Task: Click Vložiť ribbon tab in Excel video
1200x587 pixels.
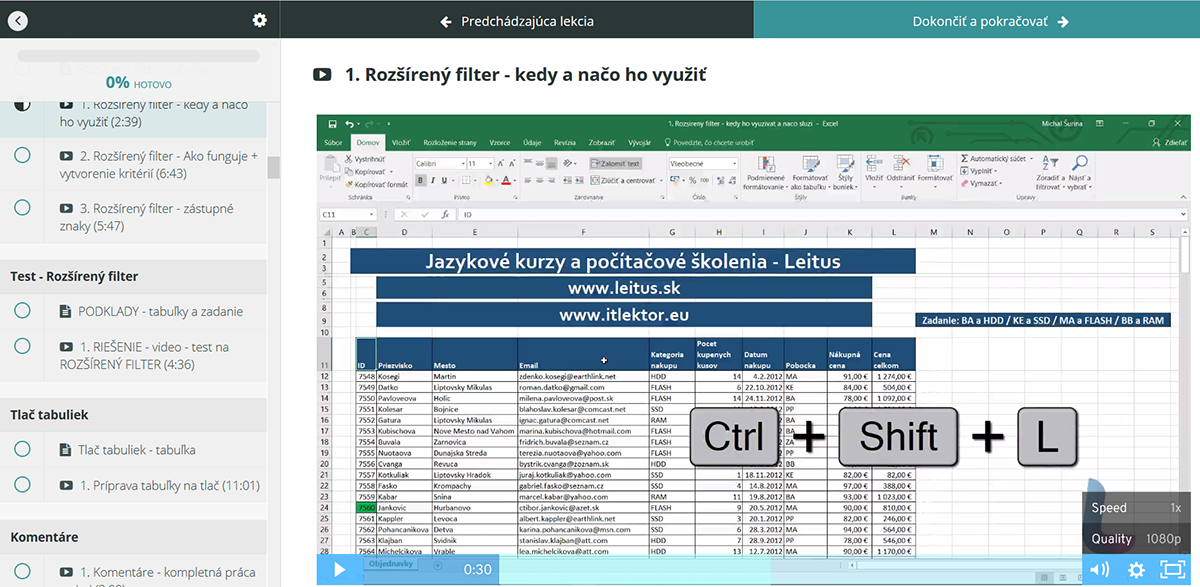Action: [401, 143]
